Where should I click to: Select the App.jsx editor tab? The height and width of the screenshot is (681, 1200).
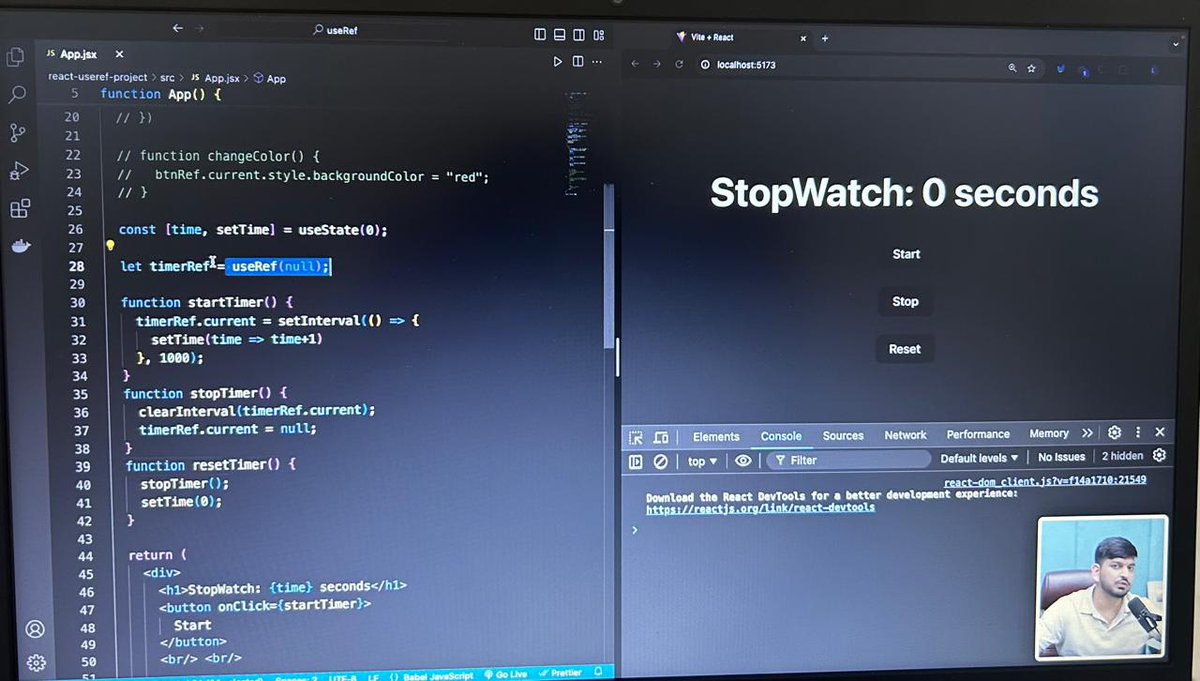(x=79, y=53)
